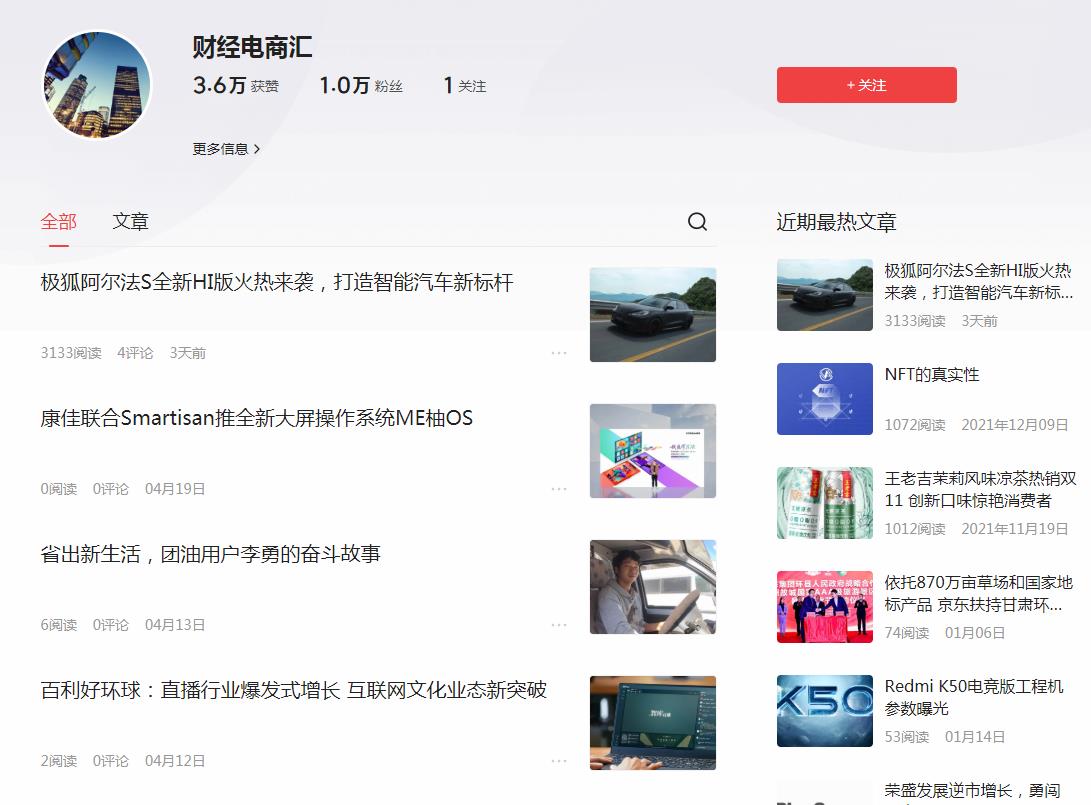The height and width of the screenshot is (805, 1091).
Task: Open the 极狐阿尔法S article in the 近期最热文章 sidebar
Action: (978, 281)
